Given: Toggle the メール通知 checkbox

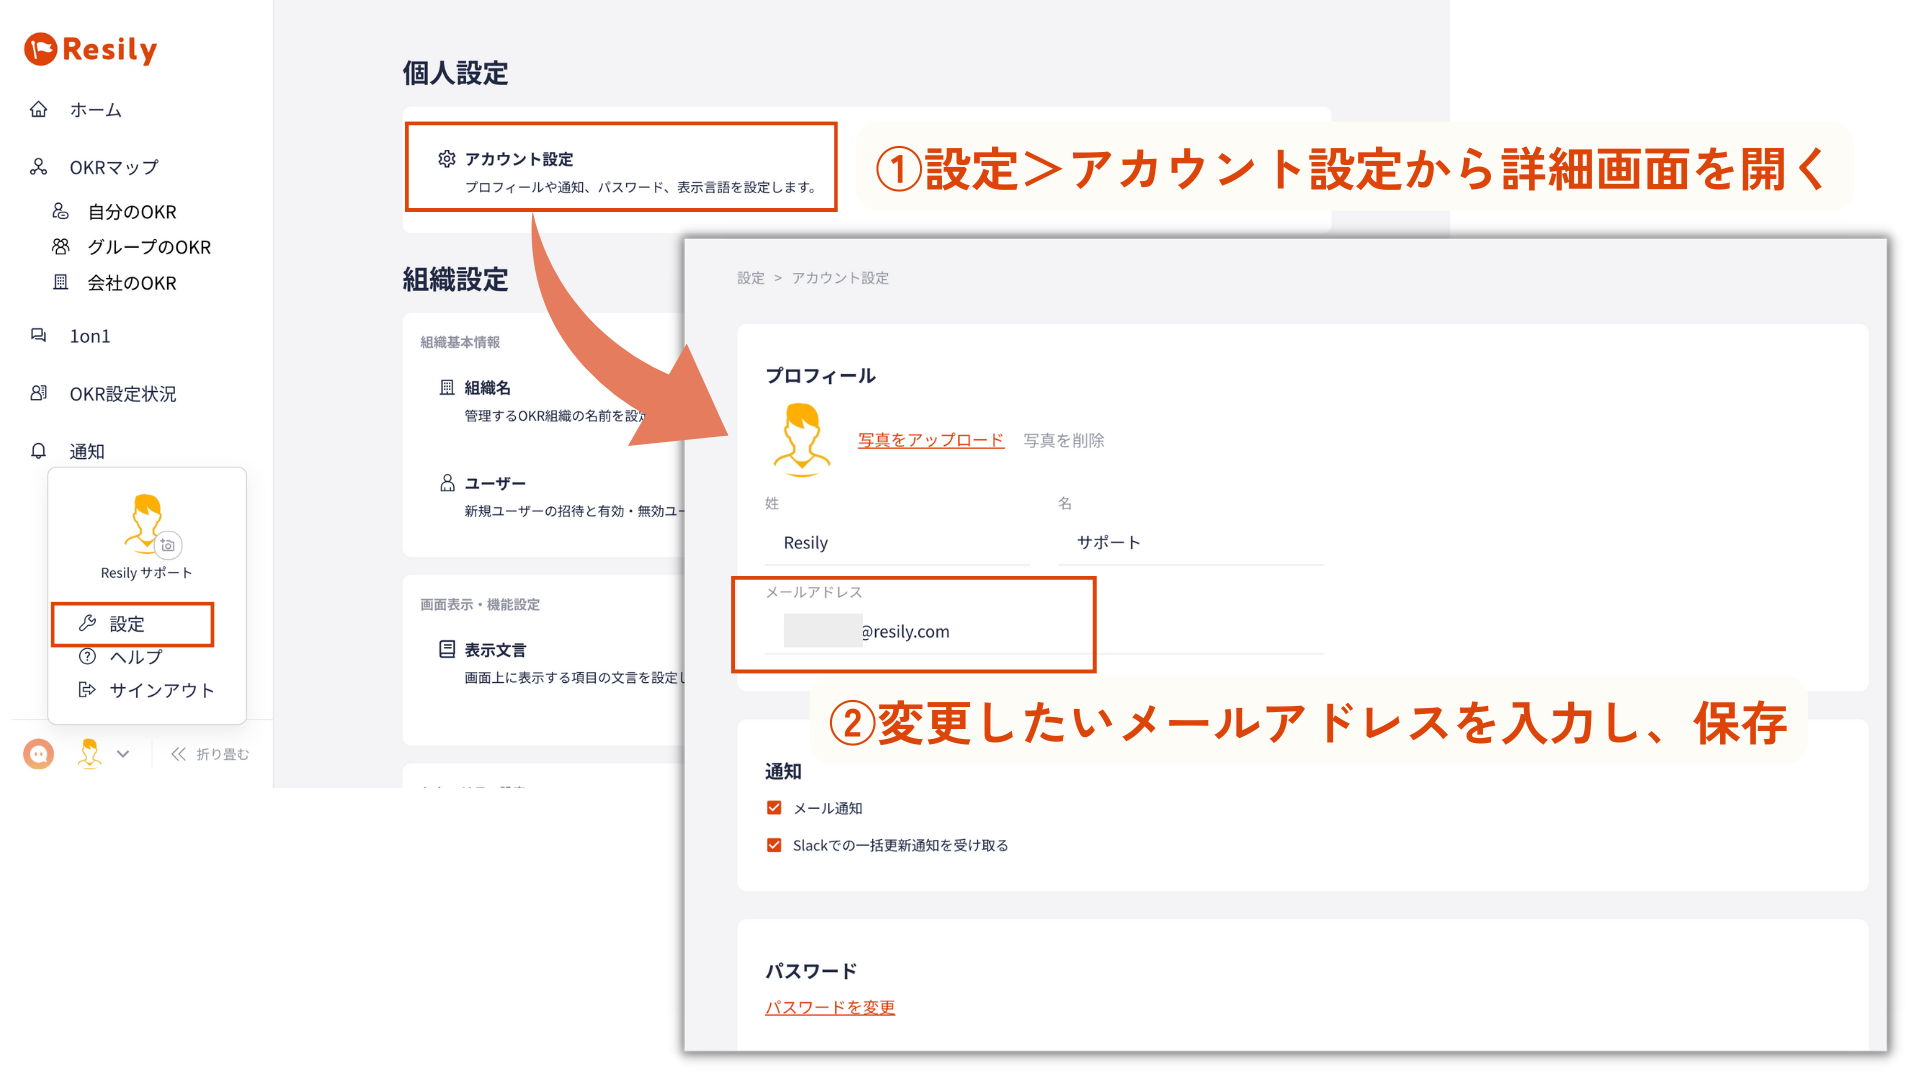Looking at the screenshot, I should click(774, 808).
